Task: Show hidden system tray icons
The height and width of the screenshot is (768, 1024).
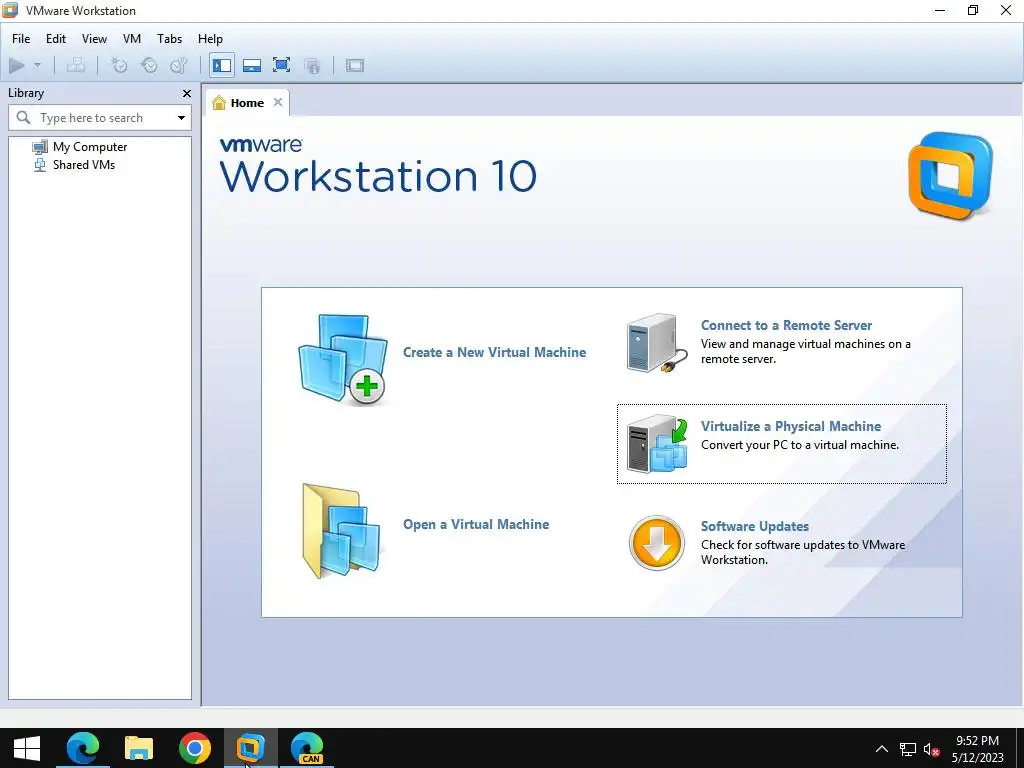Action: 882,749
